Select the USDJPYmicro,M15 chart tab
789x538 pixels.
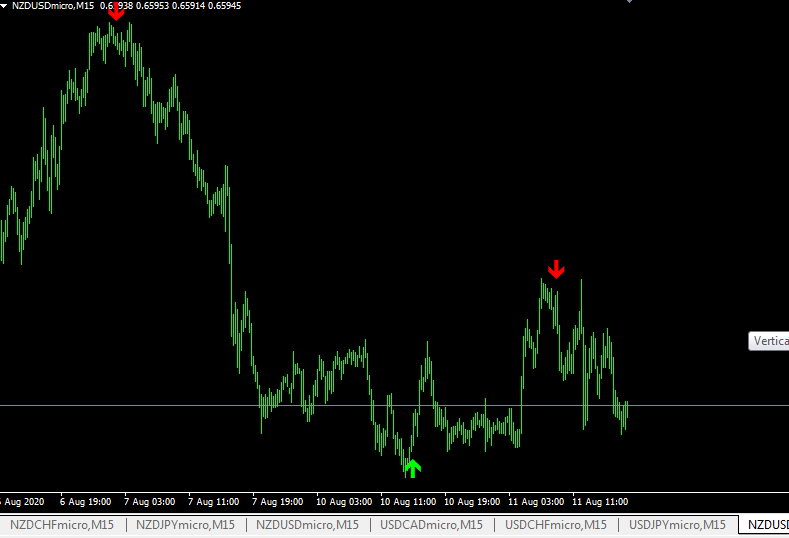[x=678, y=525]
